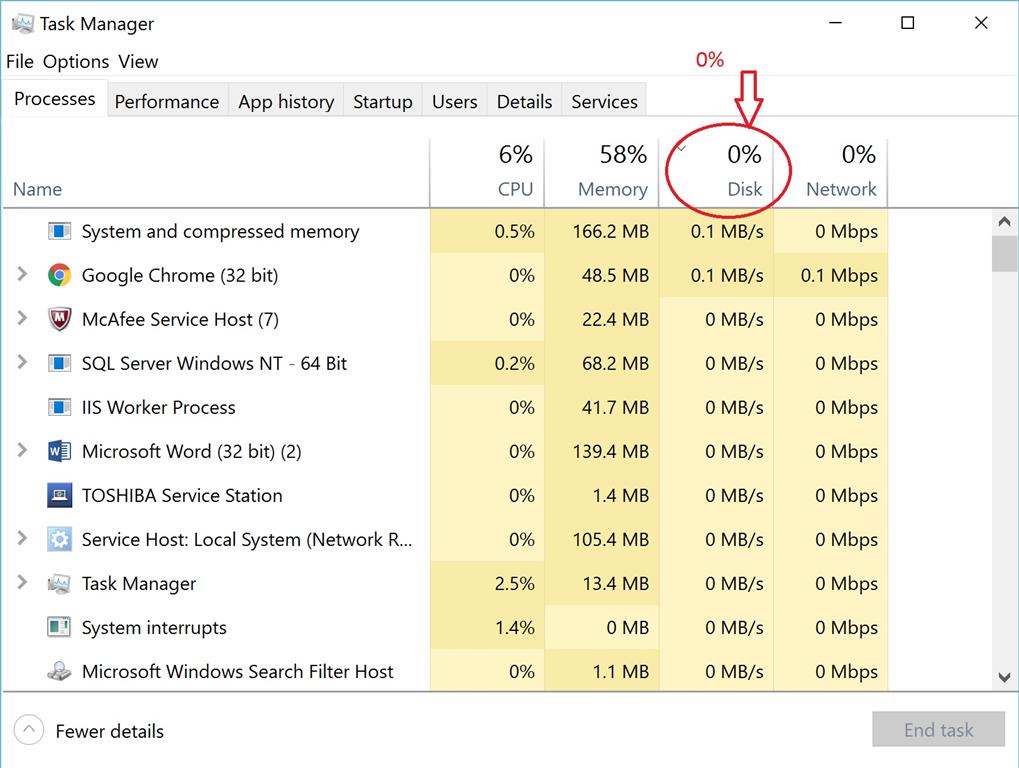Click the System interrupts process icon

60,627
